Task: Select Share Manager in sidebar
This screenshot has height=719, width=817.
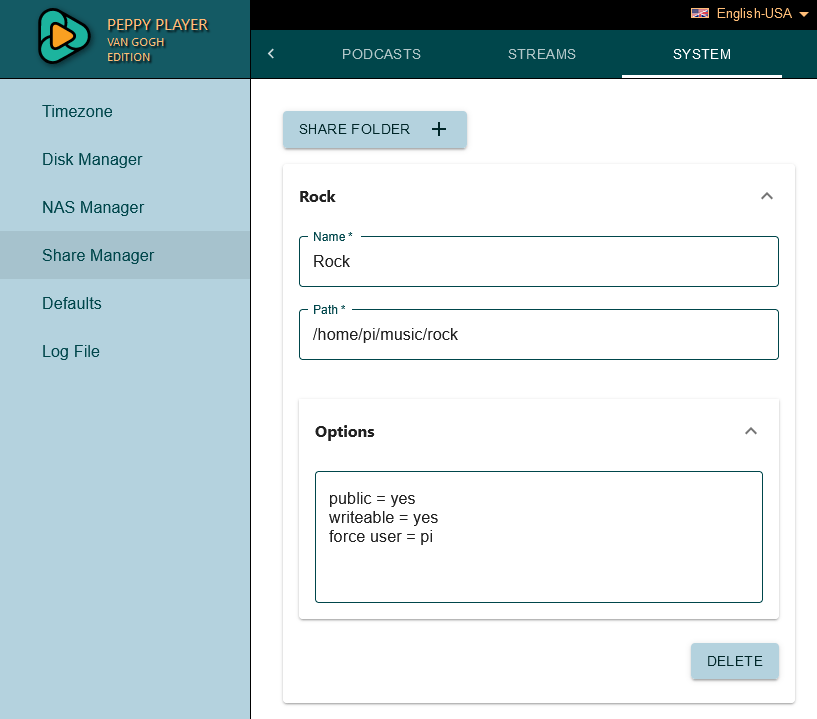Action: [x=125, y=255]
